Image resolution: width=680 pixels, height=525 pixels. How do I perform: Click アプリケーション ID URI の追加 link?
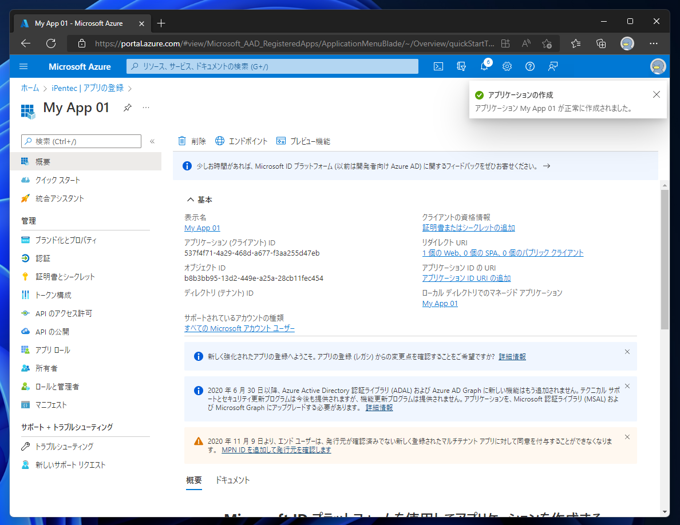pyautogui.click(x=466, y=278)
